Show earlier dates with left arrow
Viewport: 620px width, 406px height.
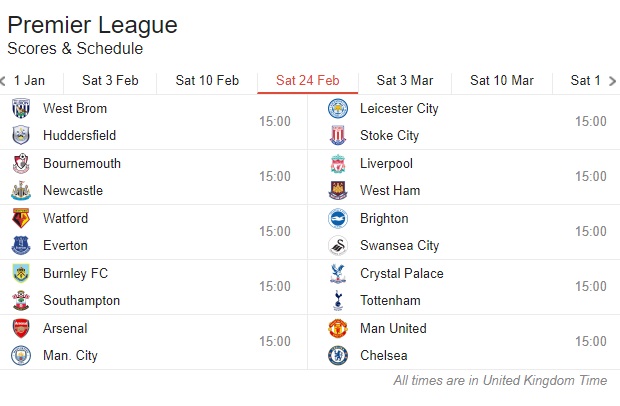(x=3, y=81)
